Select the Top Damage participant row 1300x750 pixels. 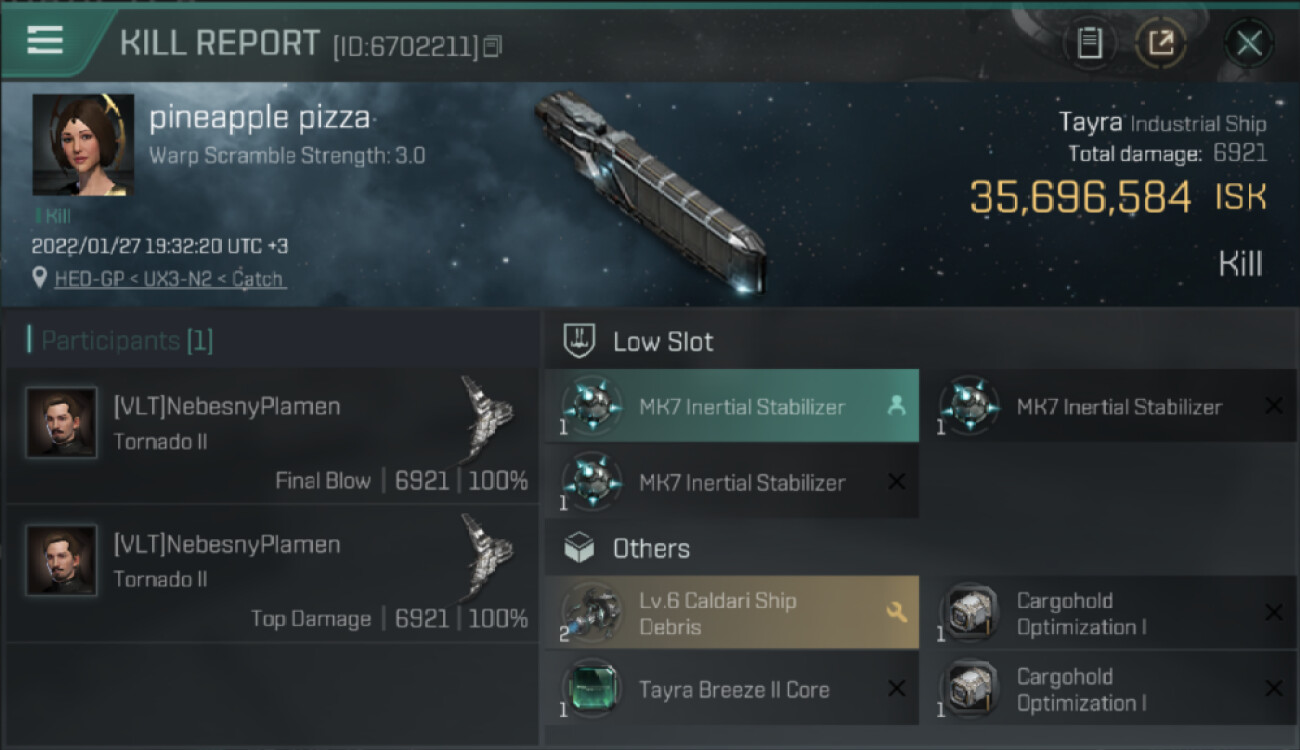pyautogui.click(x=272, y=574)
